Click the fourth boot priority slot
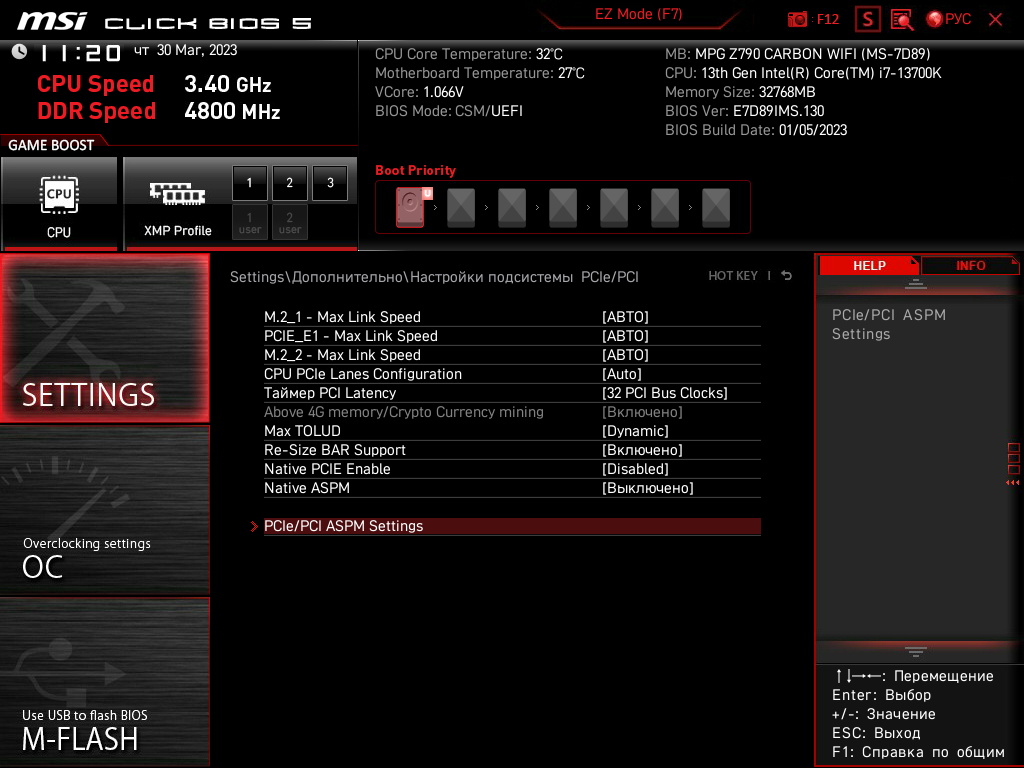Image resolution: width=1024 pixels, height=768 pixels. [x=563, y=208]
